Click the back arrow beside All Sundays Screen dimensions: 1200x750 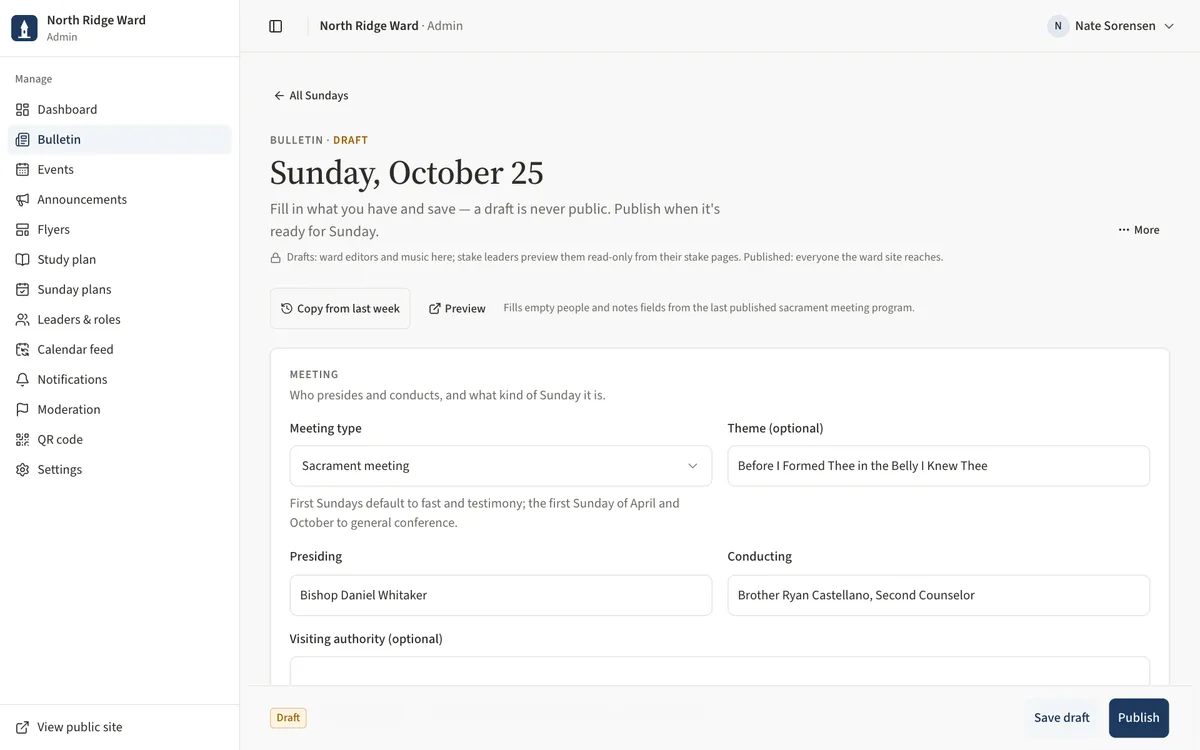click(x=279, y=96)
